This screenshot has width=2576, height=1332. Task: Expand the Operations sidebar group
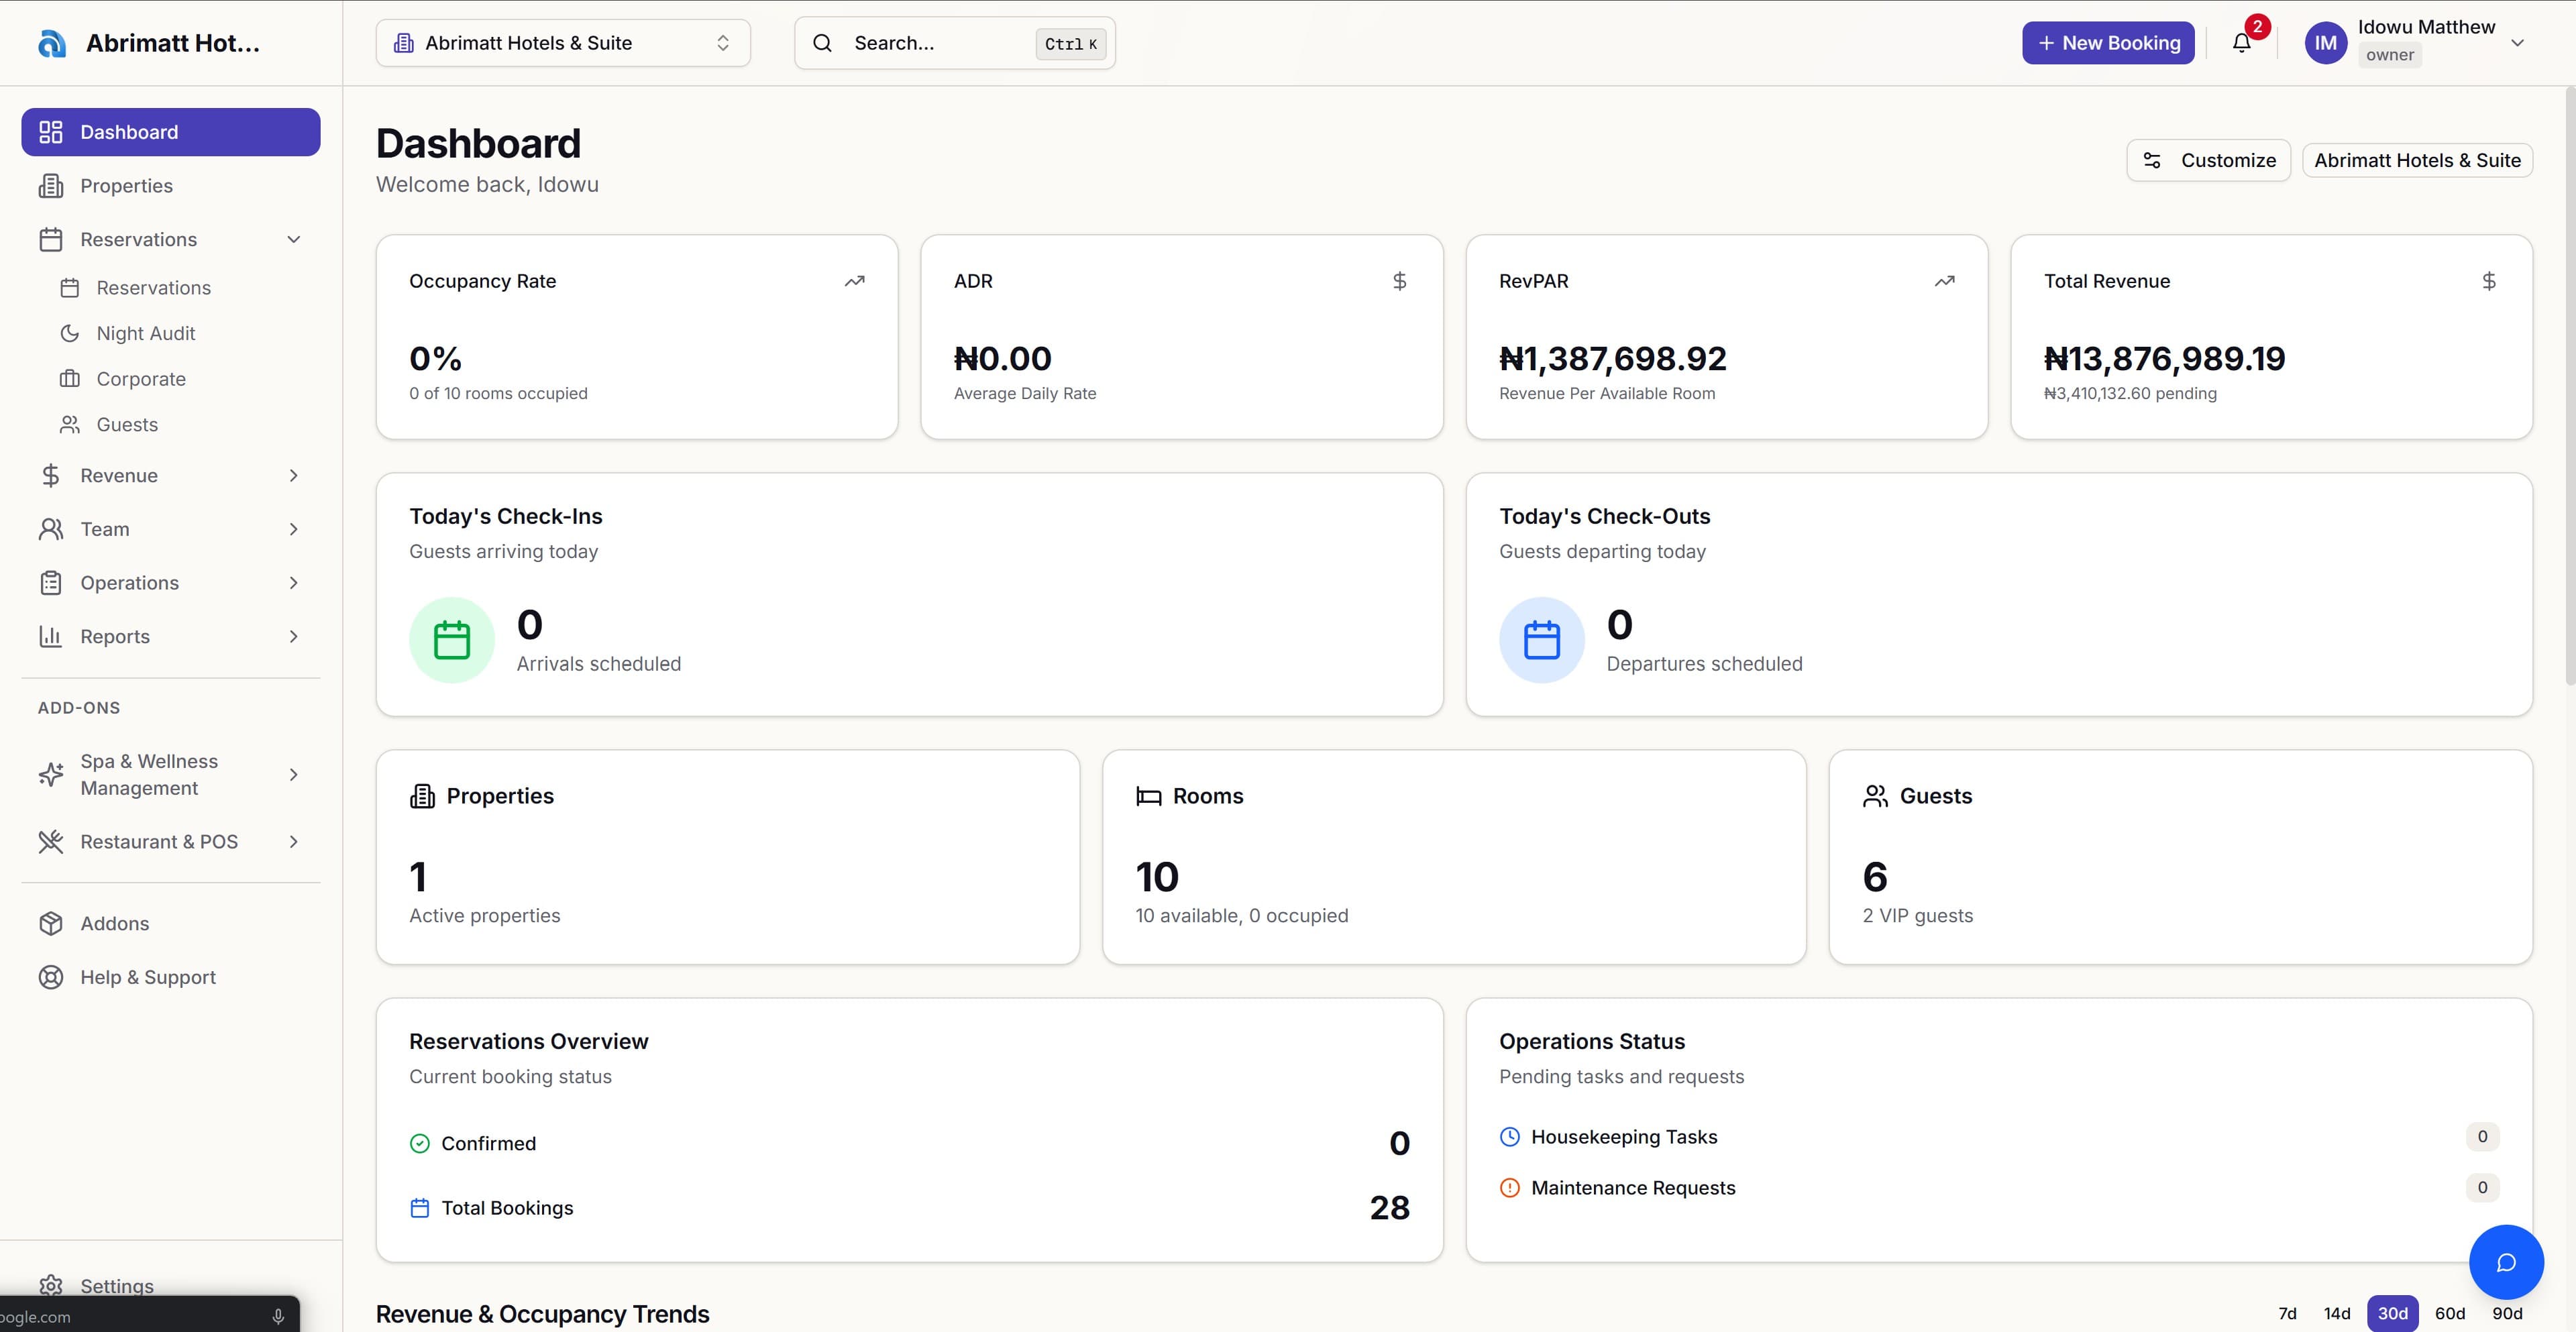tap(294, 583)
